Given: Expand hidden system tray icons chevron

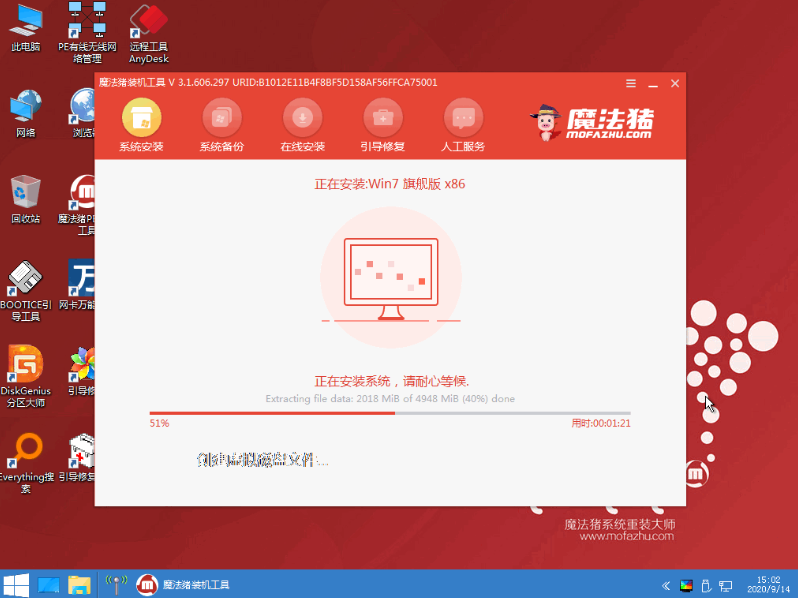Looking at the screenshot, I should [666, 586].
